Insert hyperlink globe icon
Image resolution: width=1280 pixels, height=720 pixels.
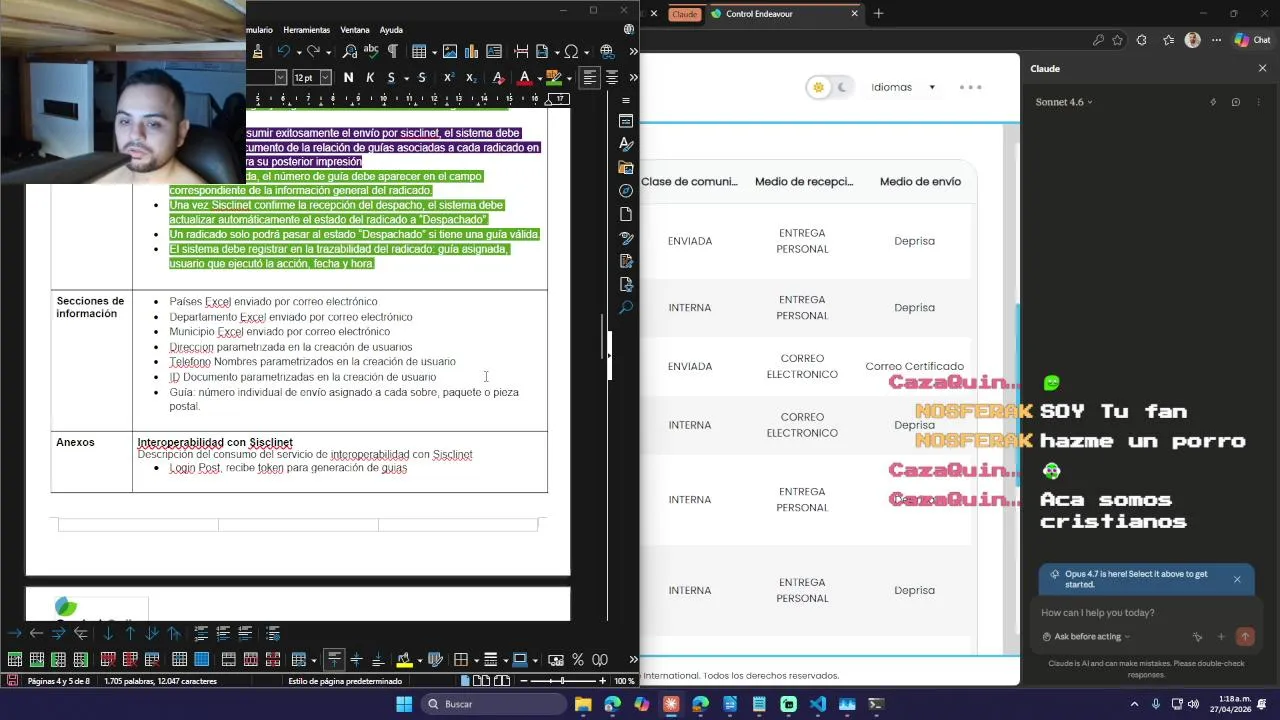(607, 52)
